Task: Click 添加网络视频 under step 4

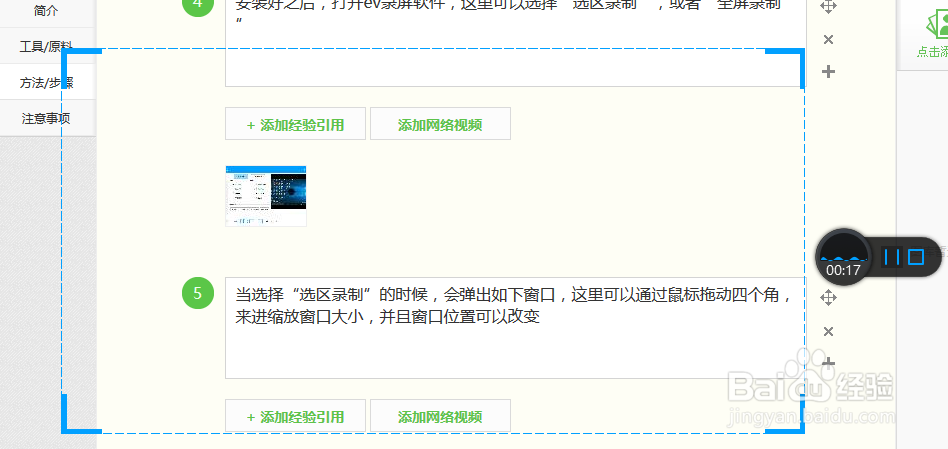Action: (x=440, y=124)
